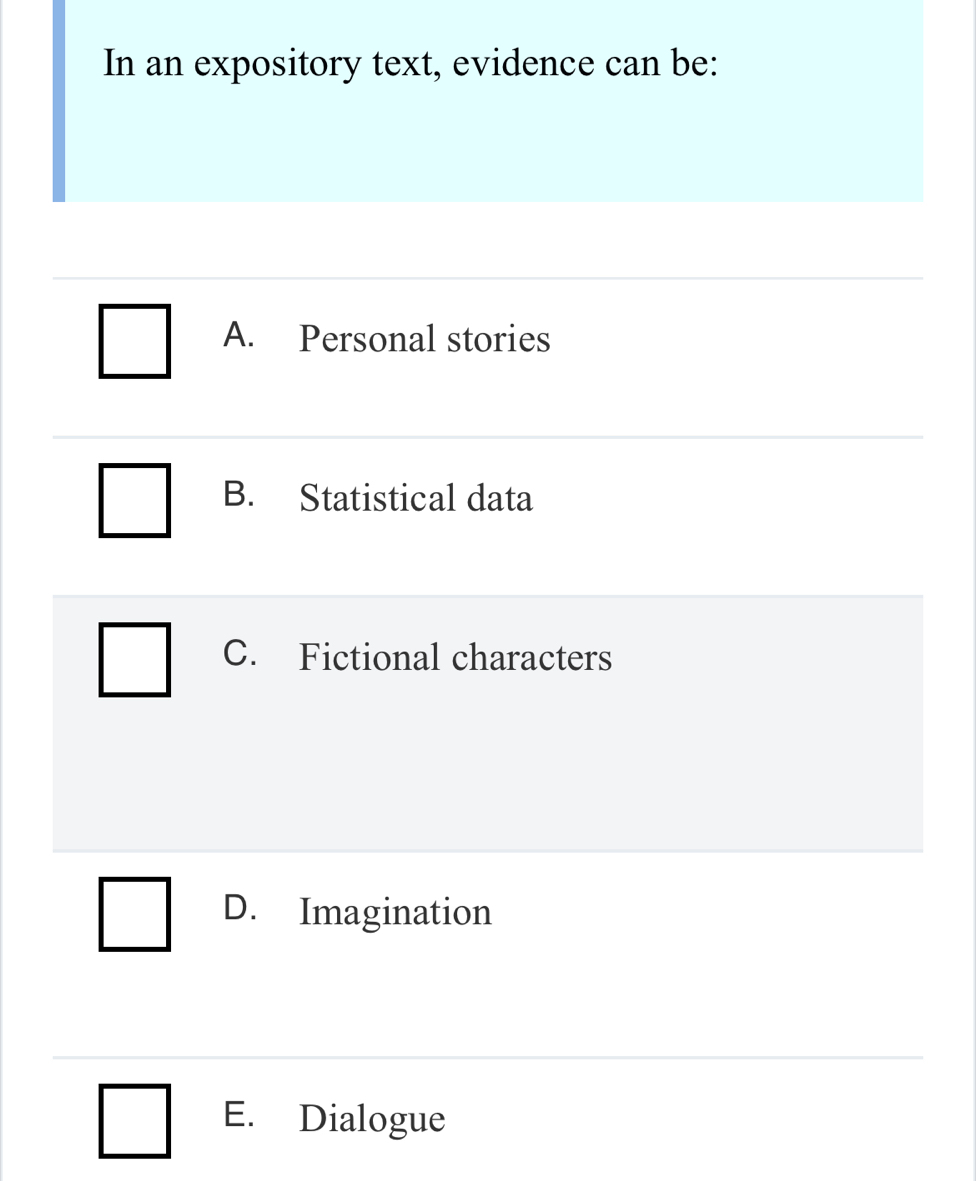The height and width of the screenshot is (1181, 976).
Task: Select the Fictional characters checkbox
Action: pyautogui.click(x=134, y=659)
